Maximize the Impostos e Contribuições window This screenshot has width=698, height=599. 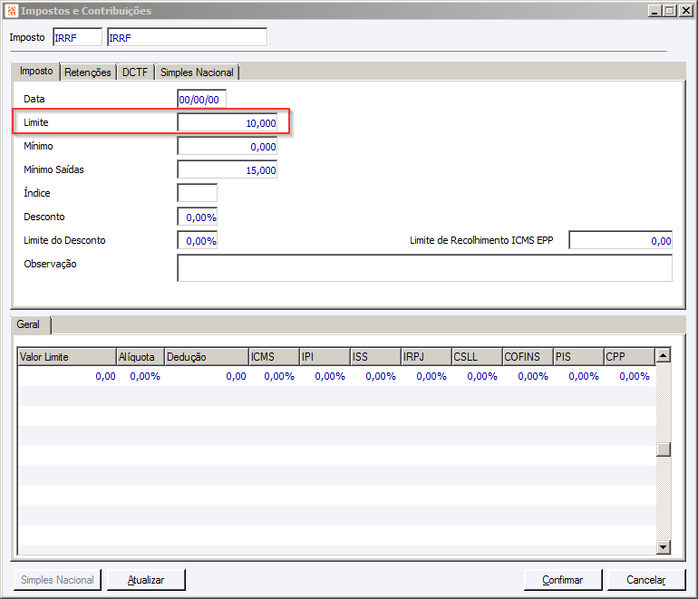pos(670,11)
